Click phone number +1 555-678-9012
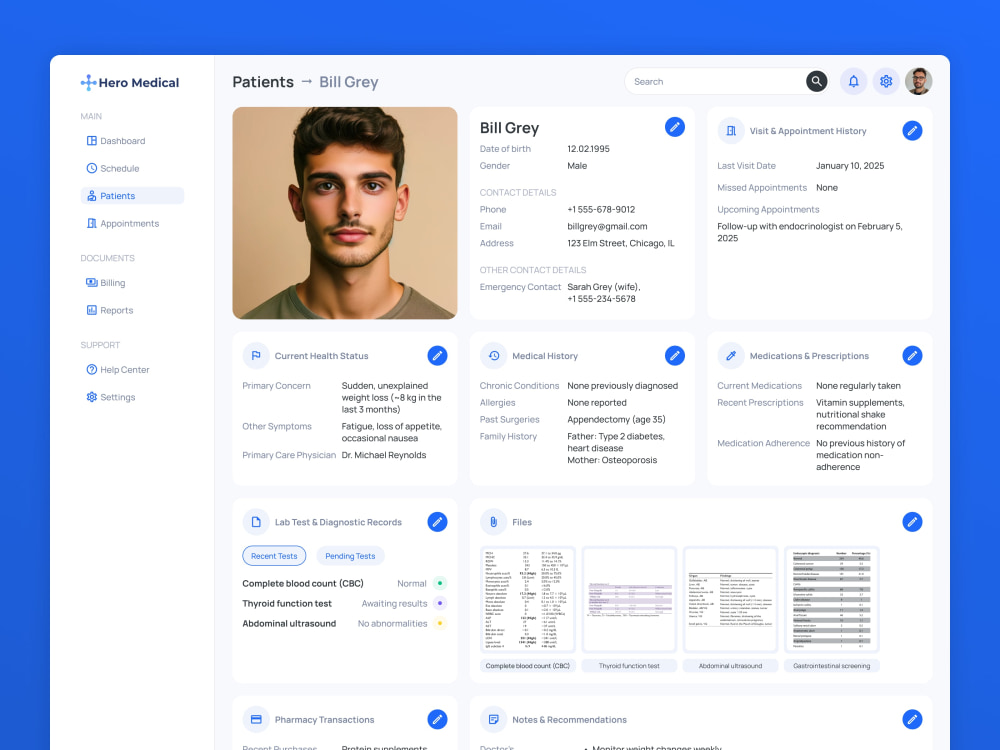 click(601, 209)
